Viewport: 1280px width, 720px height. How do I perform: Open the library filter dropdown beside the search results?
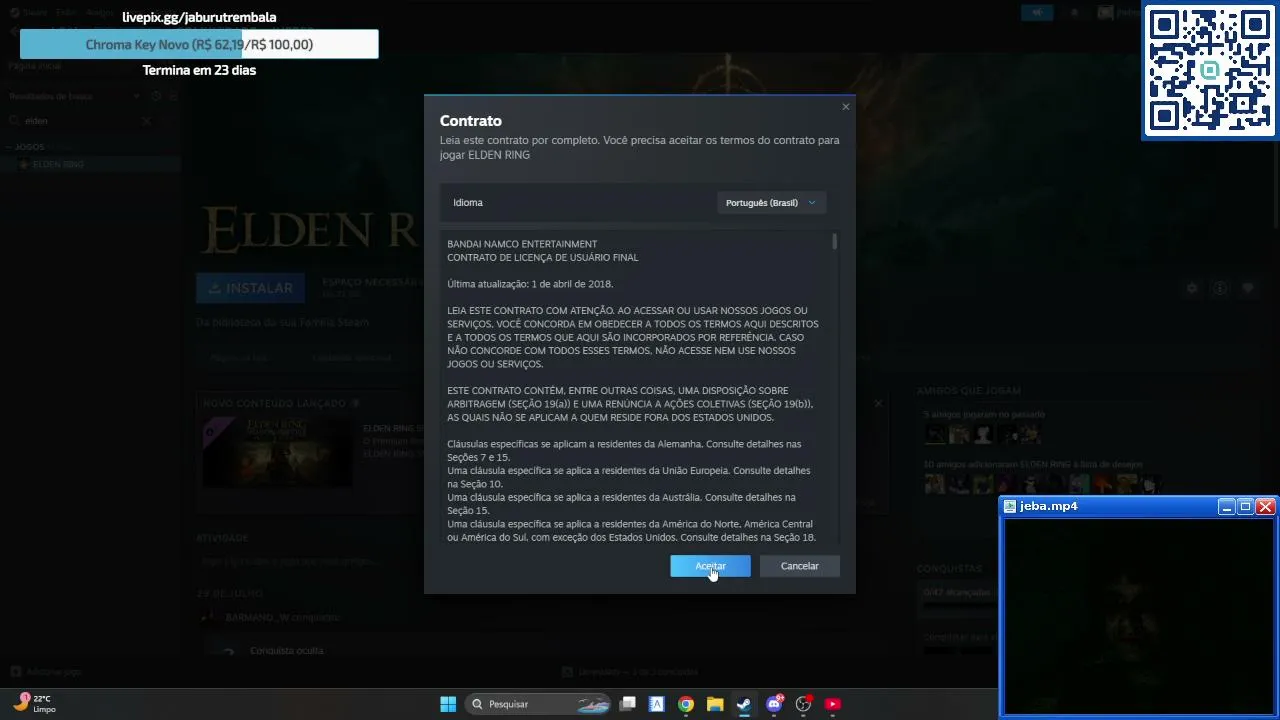tap(137, 96)
